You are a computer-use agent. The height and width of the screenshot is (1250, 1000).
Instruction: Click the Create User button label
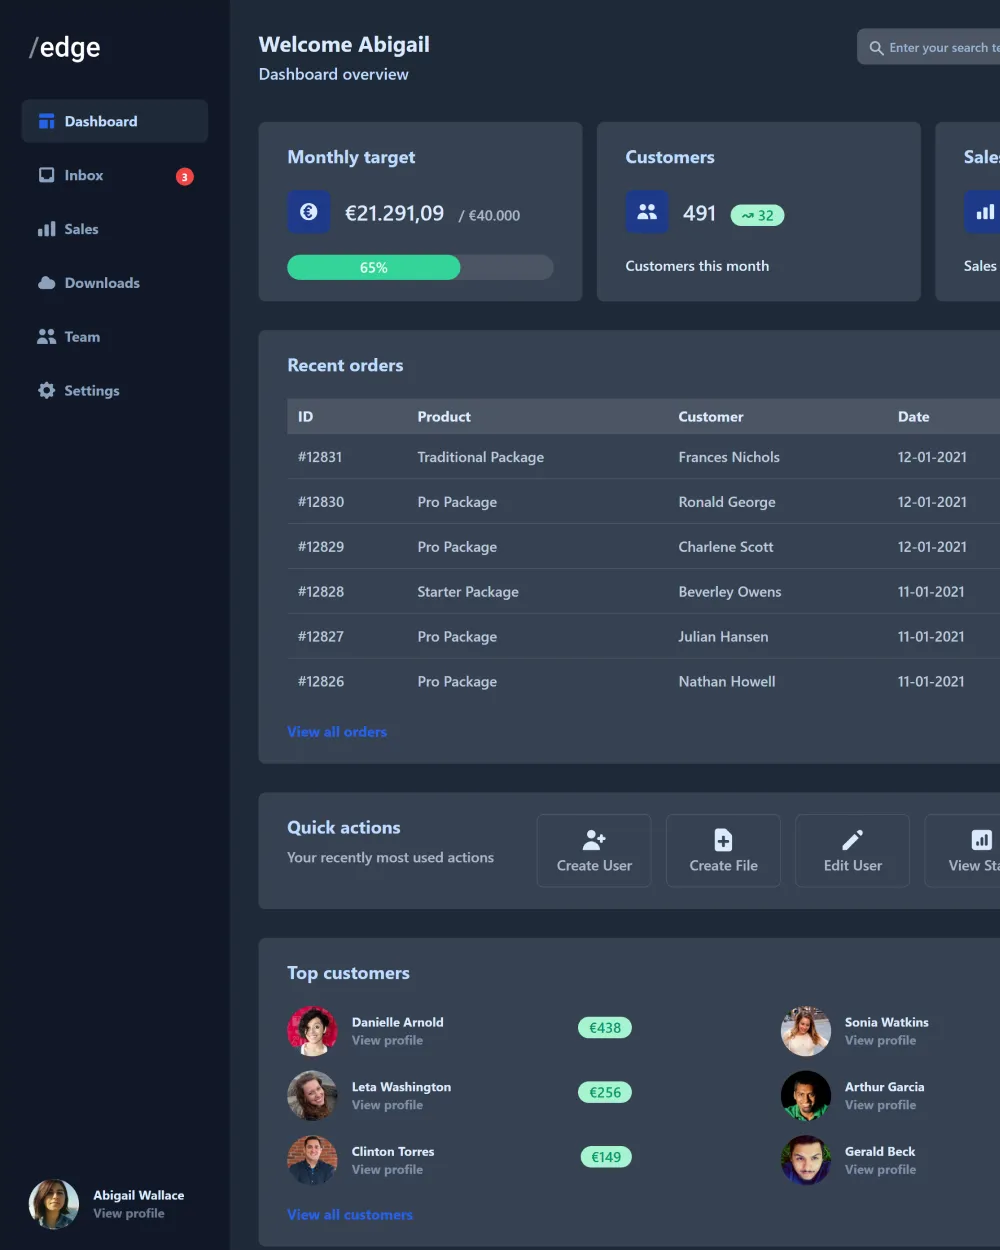[x=594, y=866]
